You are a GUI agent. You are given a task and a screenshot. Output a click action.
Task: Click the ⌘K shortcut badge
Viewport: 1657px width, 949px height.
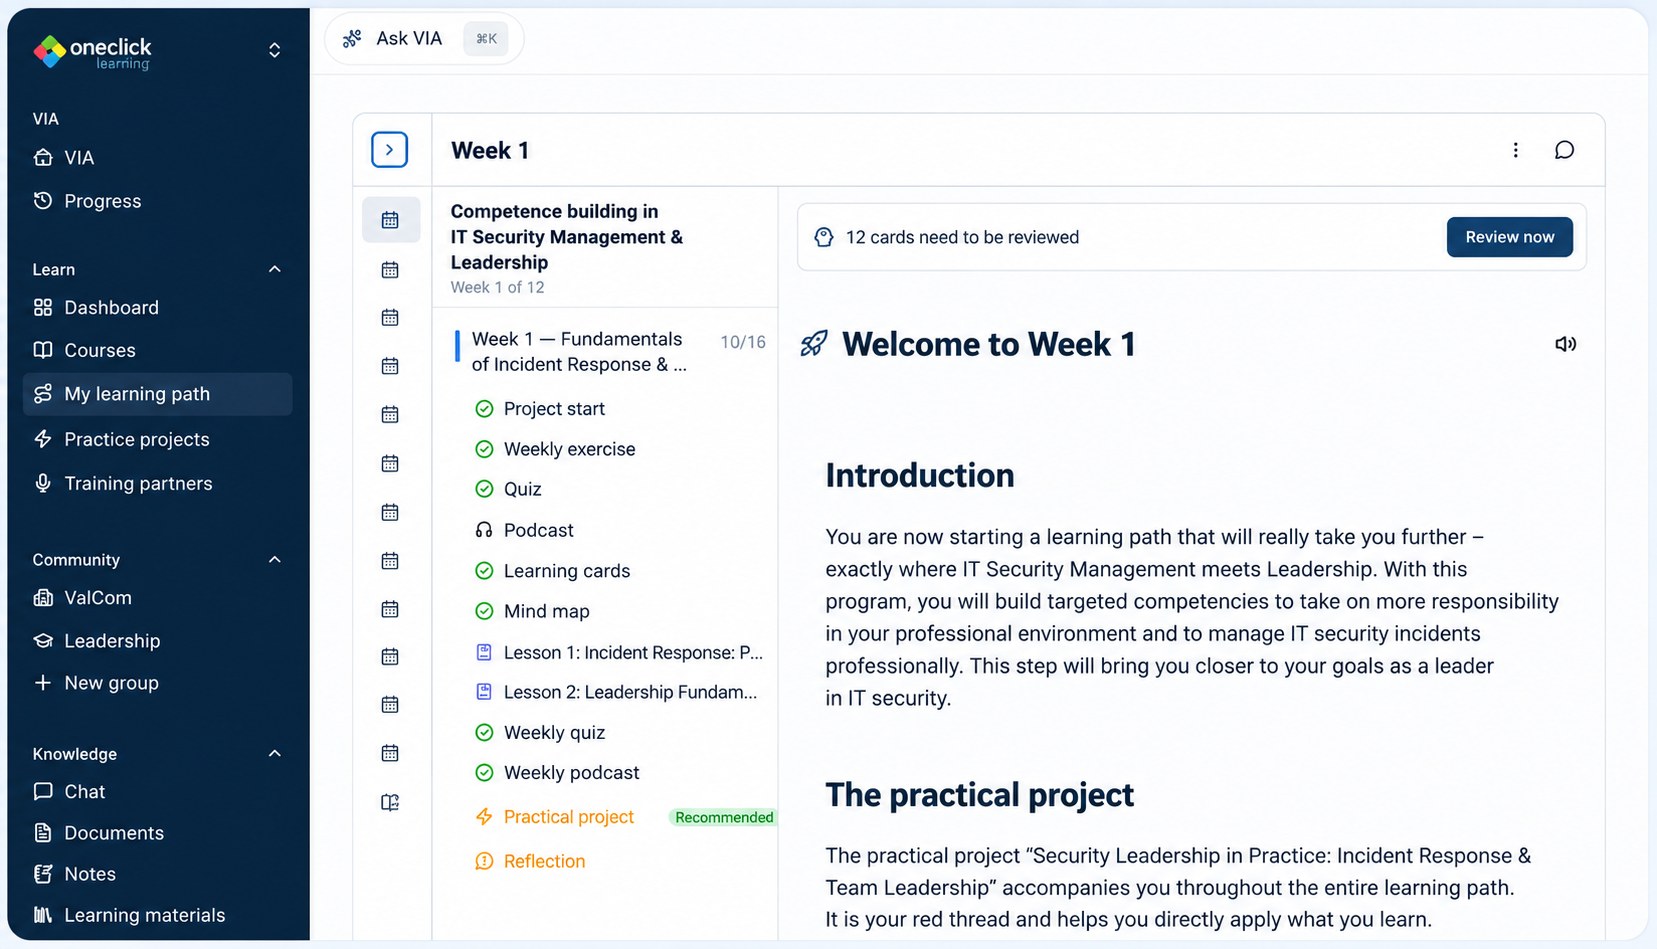click(486, 39)
